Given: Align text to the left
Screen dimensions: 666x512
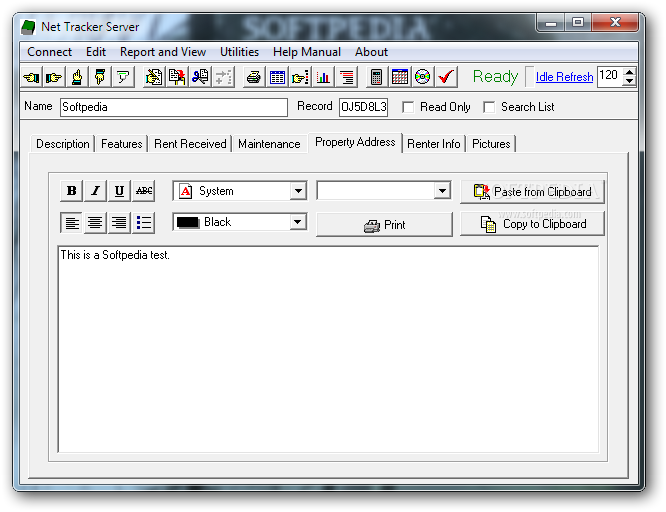Looking at the screenshot, I should pyautogui.click(x=71, y=222).
